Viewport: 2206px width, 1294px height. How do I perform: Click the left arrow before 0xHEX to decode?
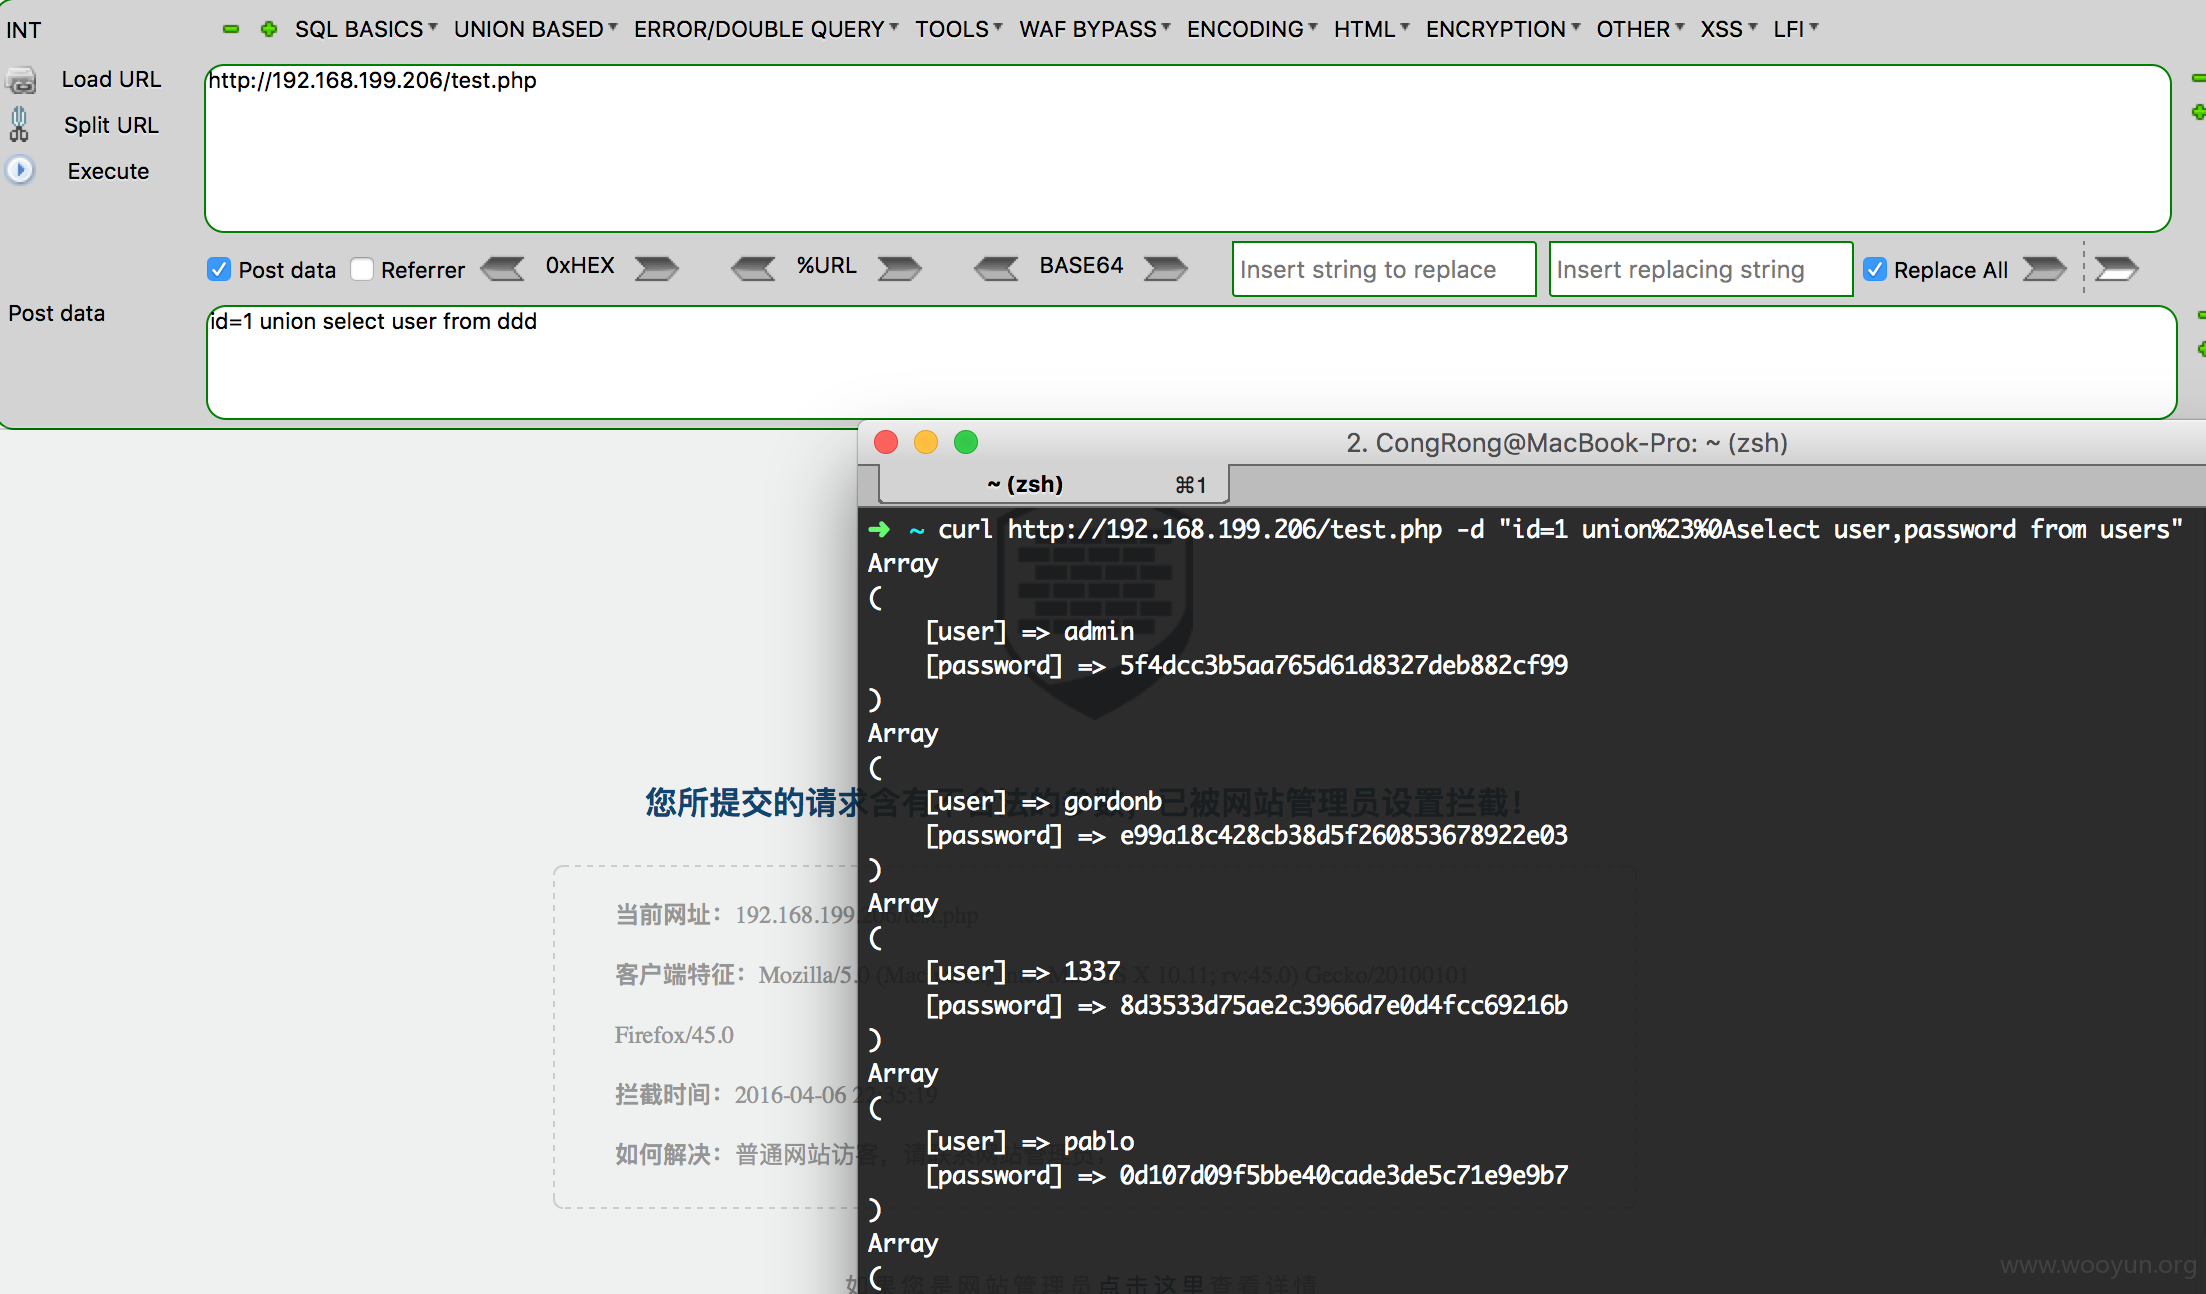[502, 268]
